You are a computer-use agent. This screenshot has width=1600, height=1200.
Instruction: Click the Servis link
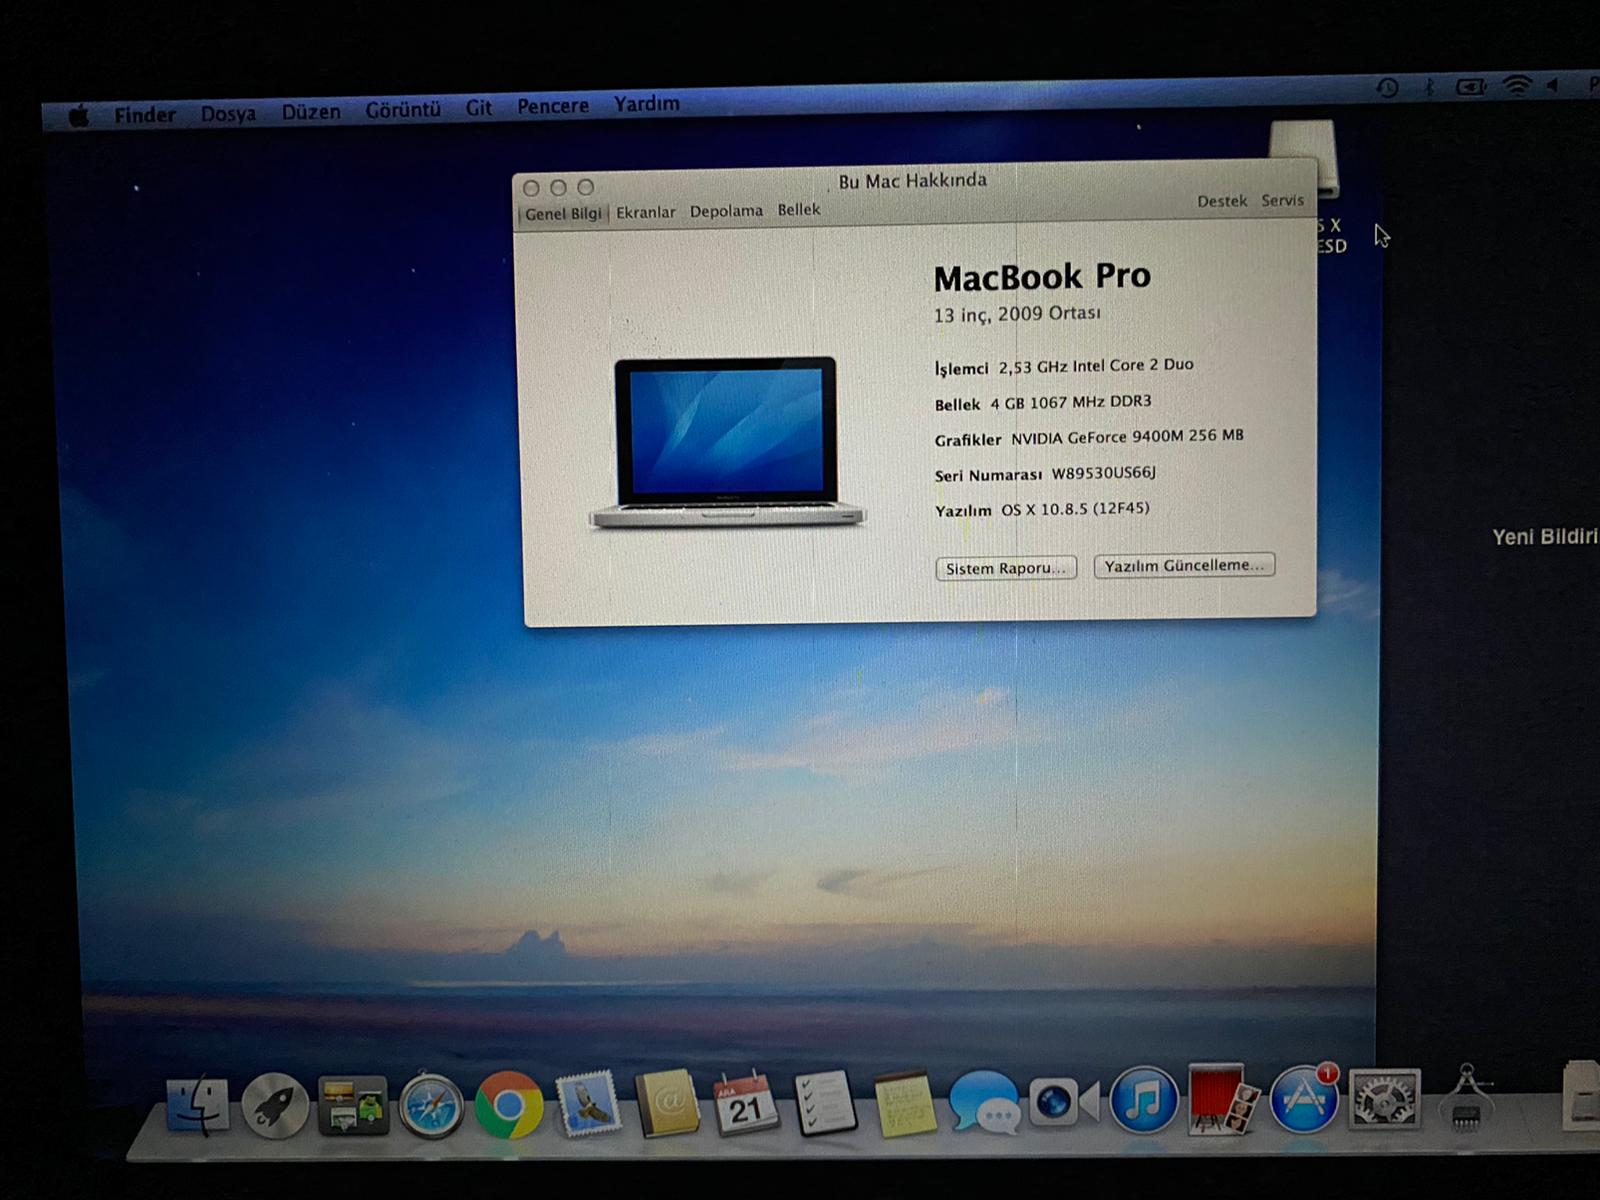point(1282,200)
